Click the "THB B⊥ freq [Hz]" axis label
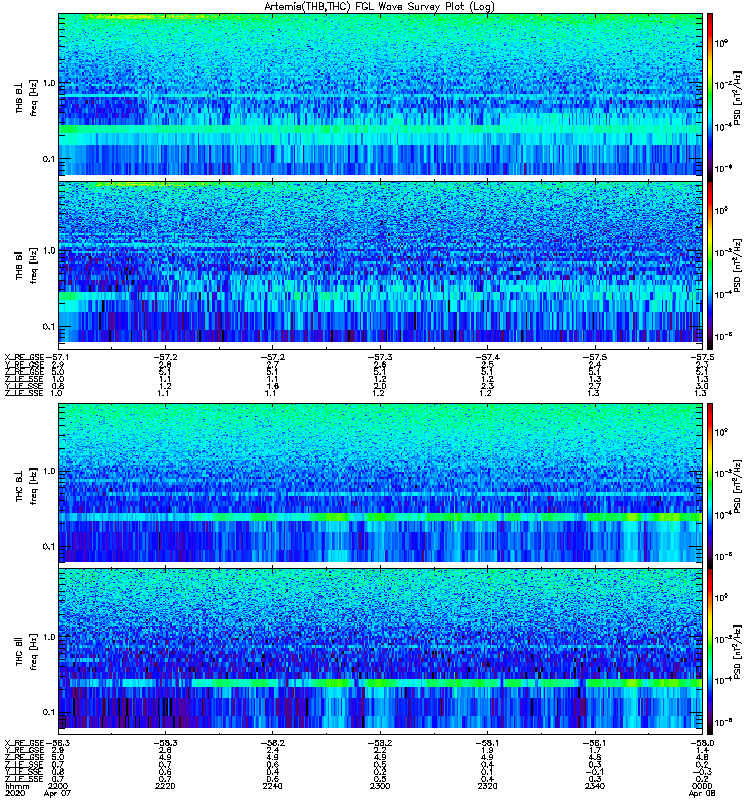The height and width of the screenshot is (800, 750). tap(26, 98)
